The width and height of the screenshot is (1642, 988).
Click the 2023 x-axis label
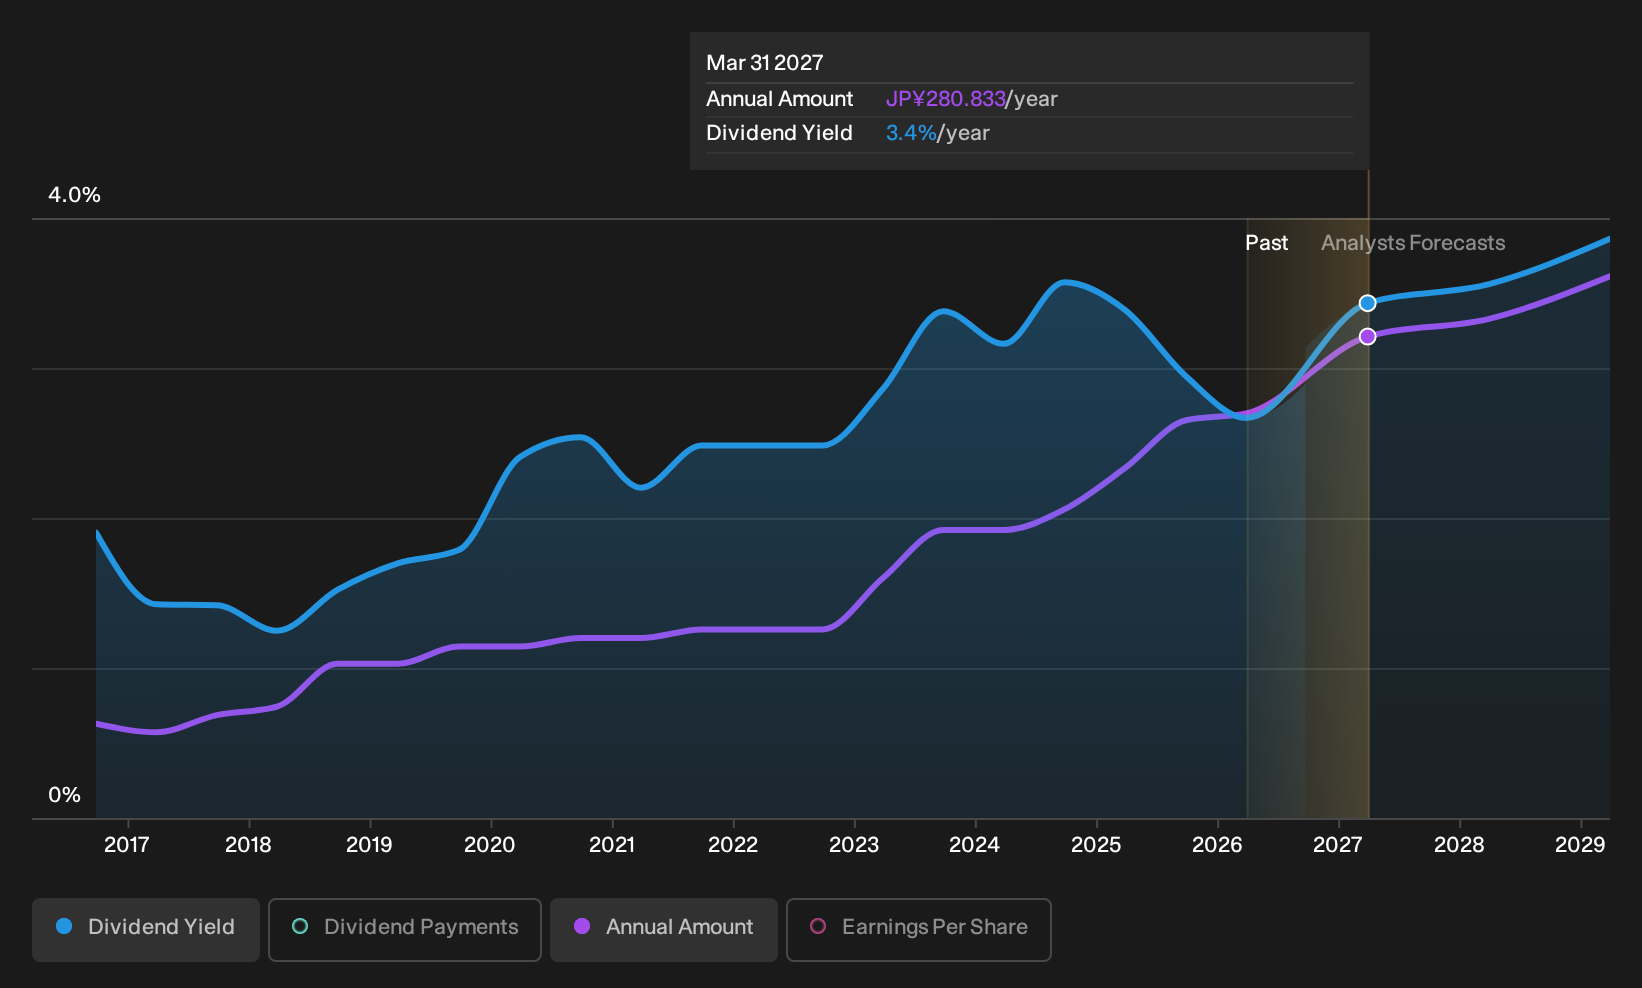point(854,845)
